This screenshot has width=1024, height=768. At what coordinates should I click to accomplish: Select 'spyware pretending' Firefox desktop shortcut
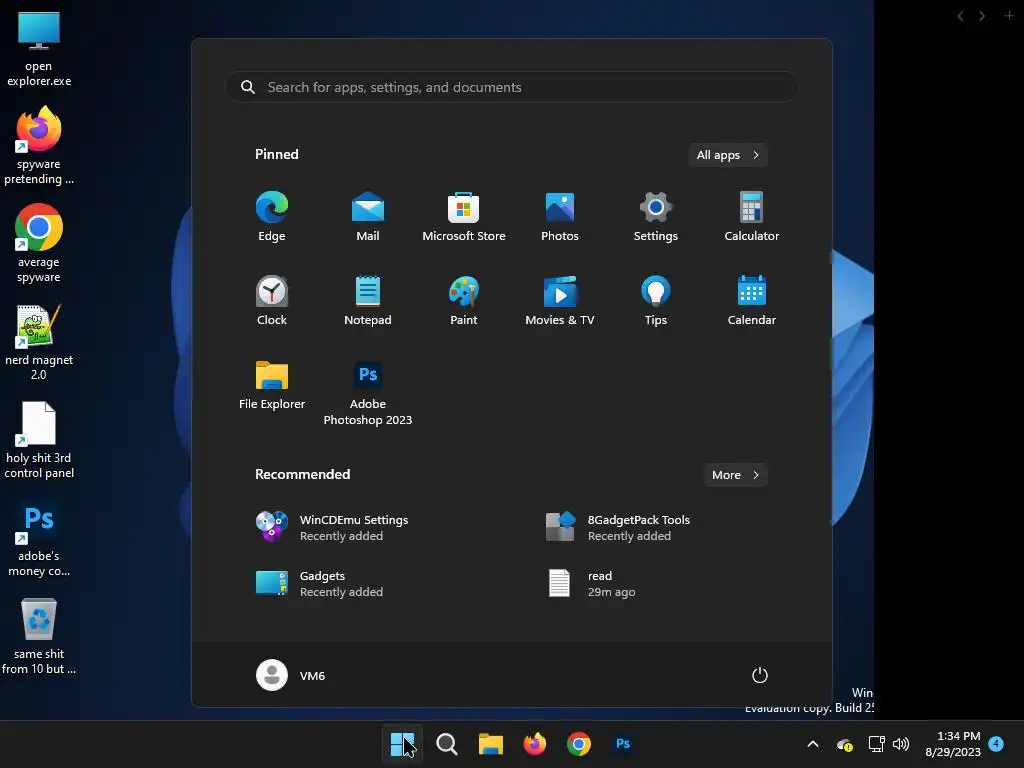[39, 146]
